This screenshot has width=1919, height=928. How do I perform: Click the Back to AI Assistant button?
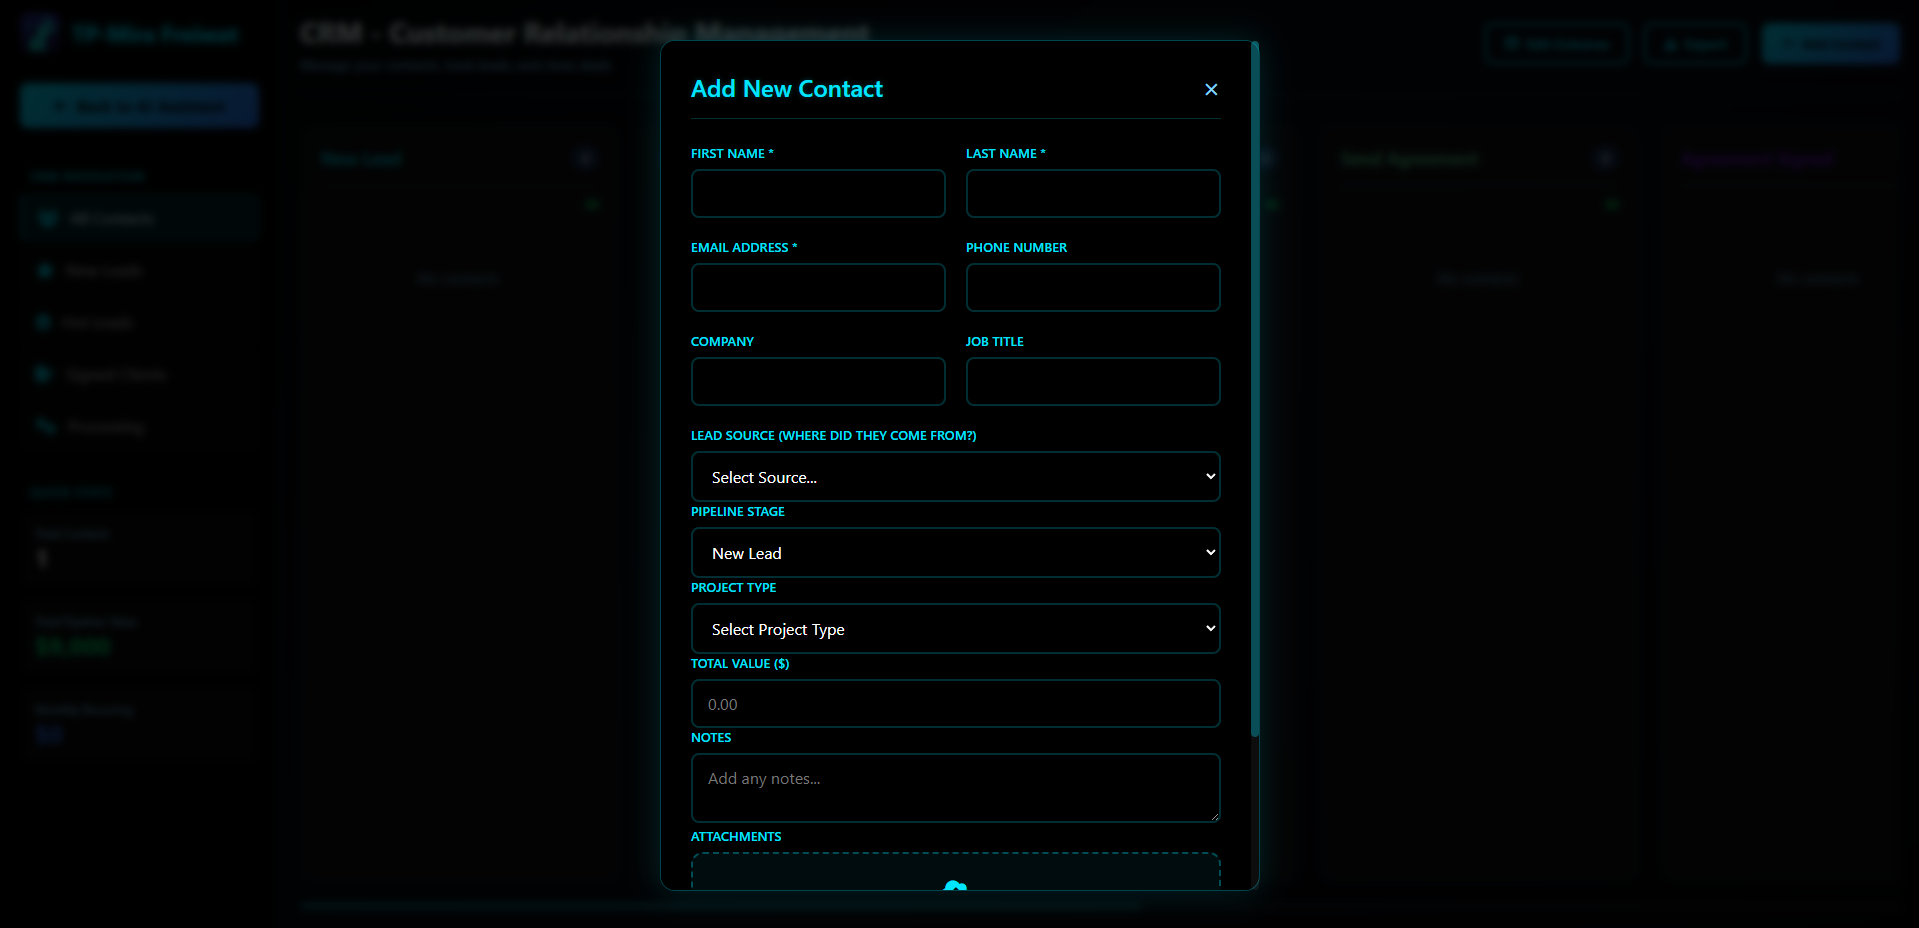tap(138, 105)
